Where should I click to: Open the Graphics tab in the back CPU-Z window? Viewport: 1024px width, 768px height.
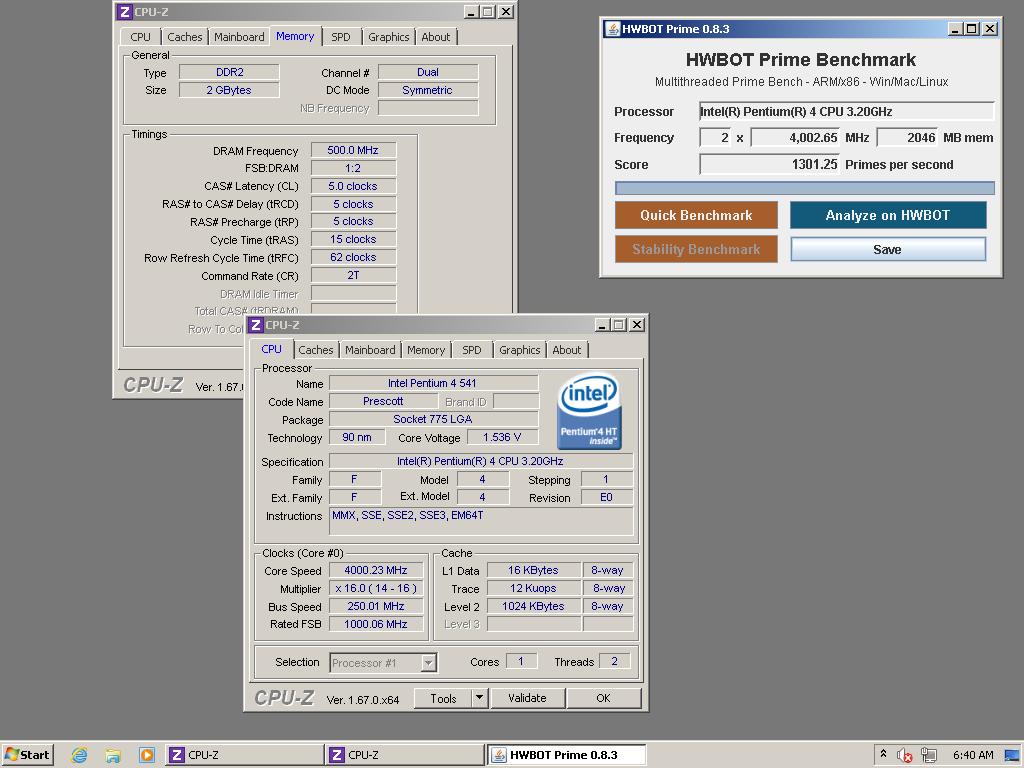tap(389, 37)
